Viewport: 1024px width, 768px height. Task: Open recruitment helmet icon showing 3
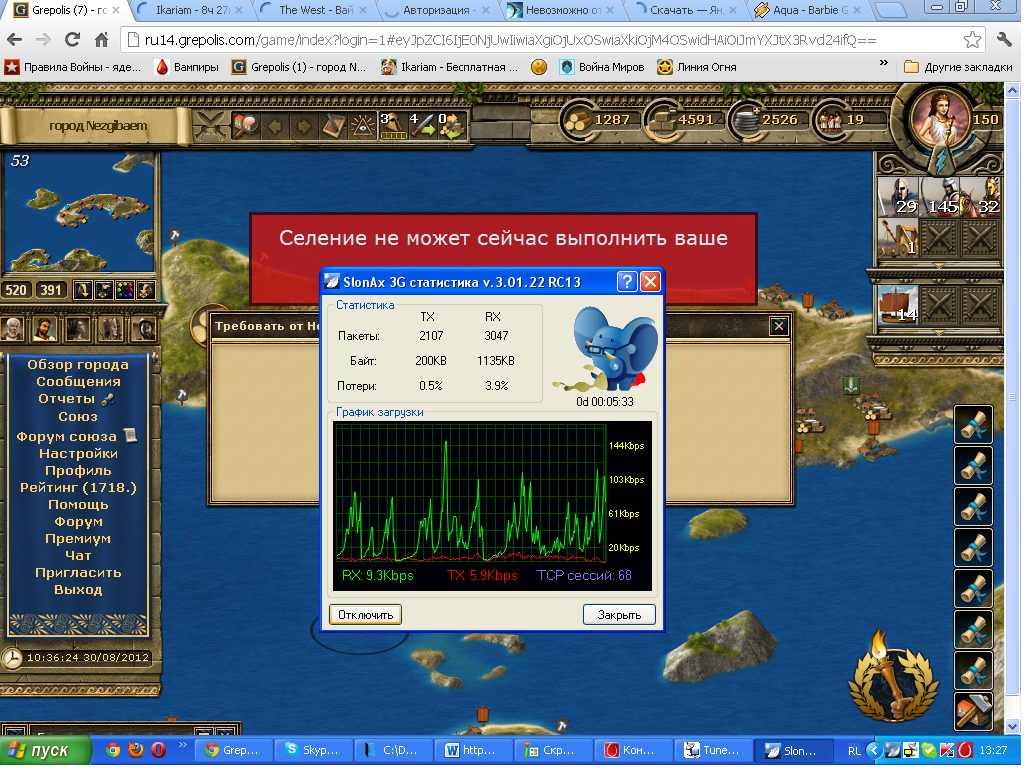pos(392,125)
